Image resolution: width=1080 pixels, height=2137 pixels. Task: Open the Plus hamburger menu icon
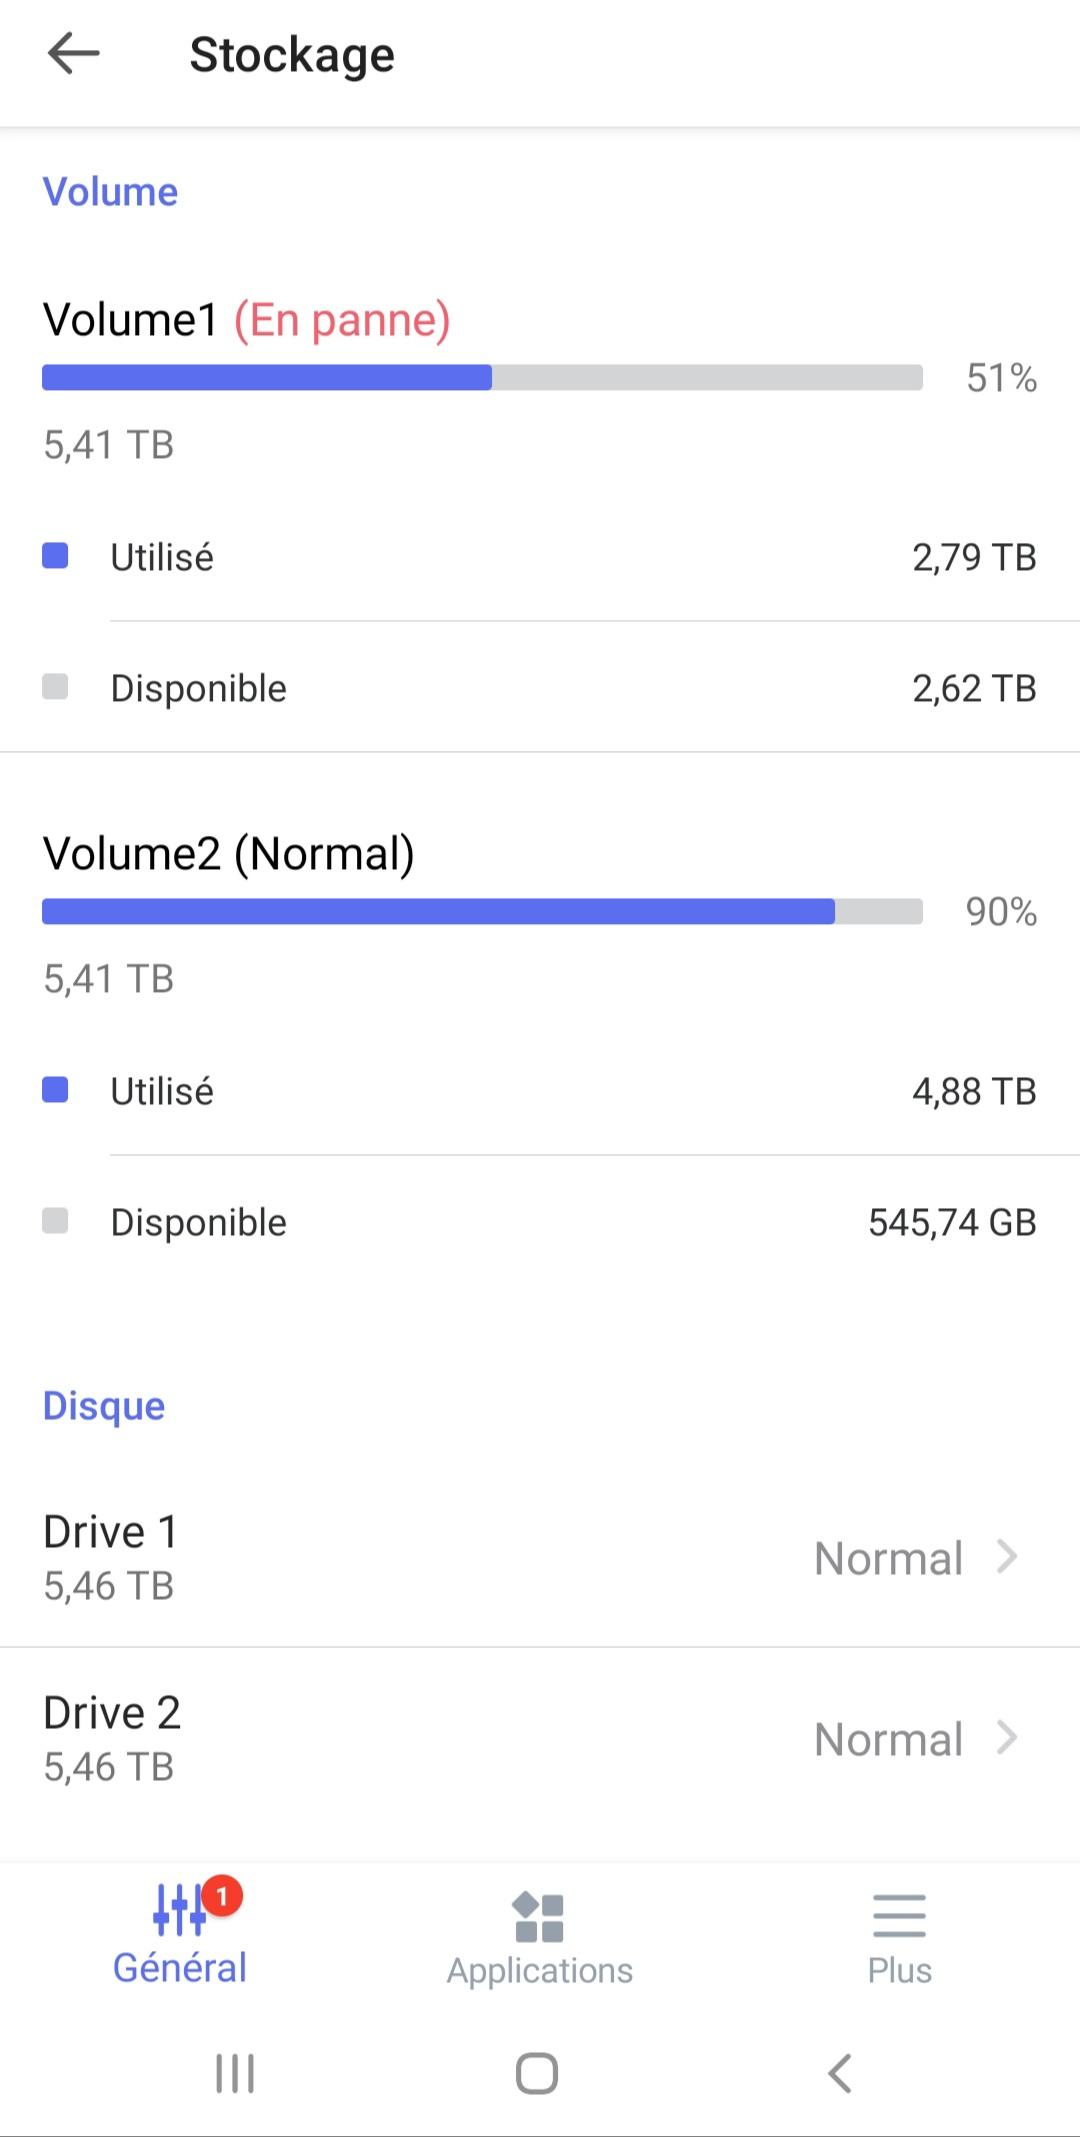899,1916
